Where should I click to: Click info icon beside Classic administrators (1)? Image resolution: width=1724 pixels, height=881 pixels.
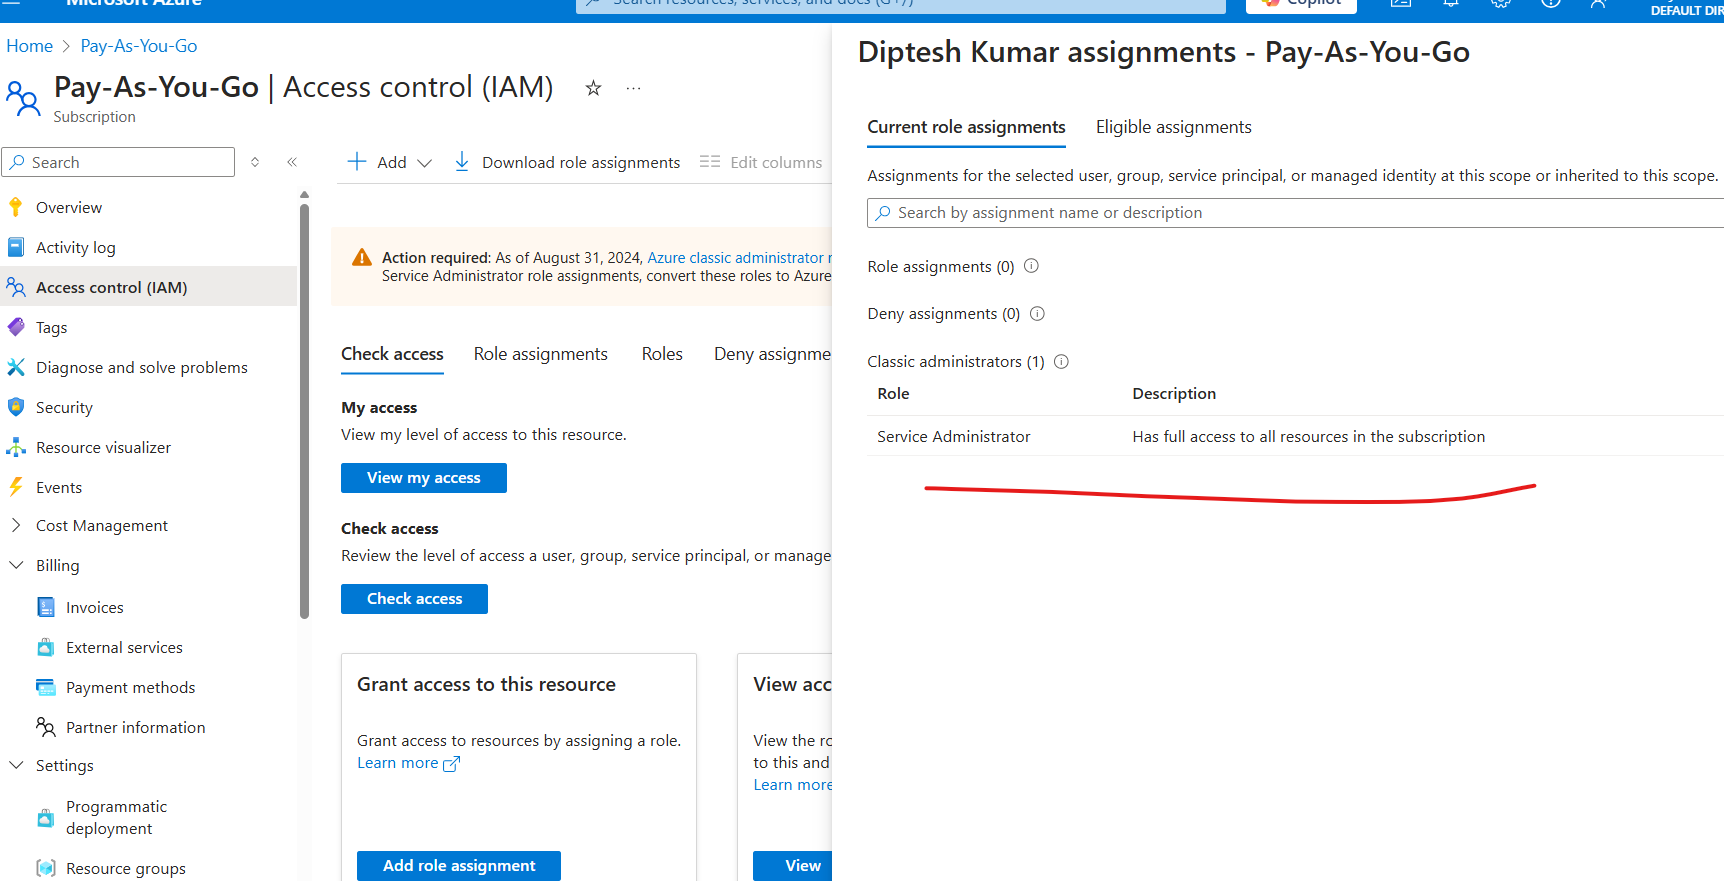(1061, 361)
